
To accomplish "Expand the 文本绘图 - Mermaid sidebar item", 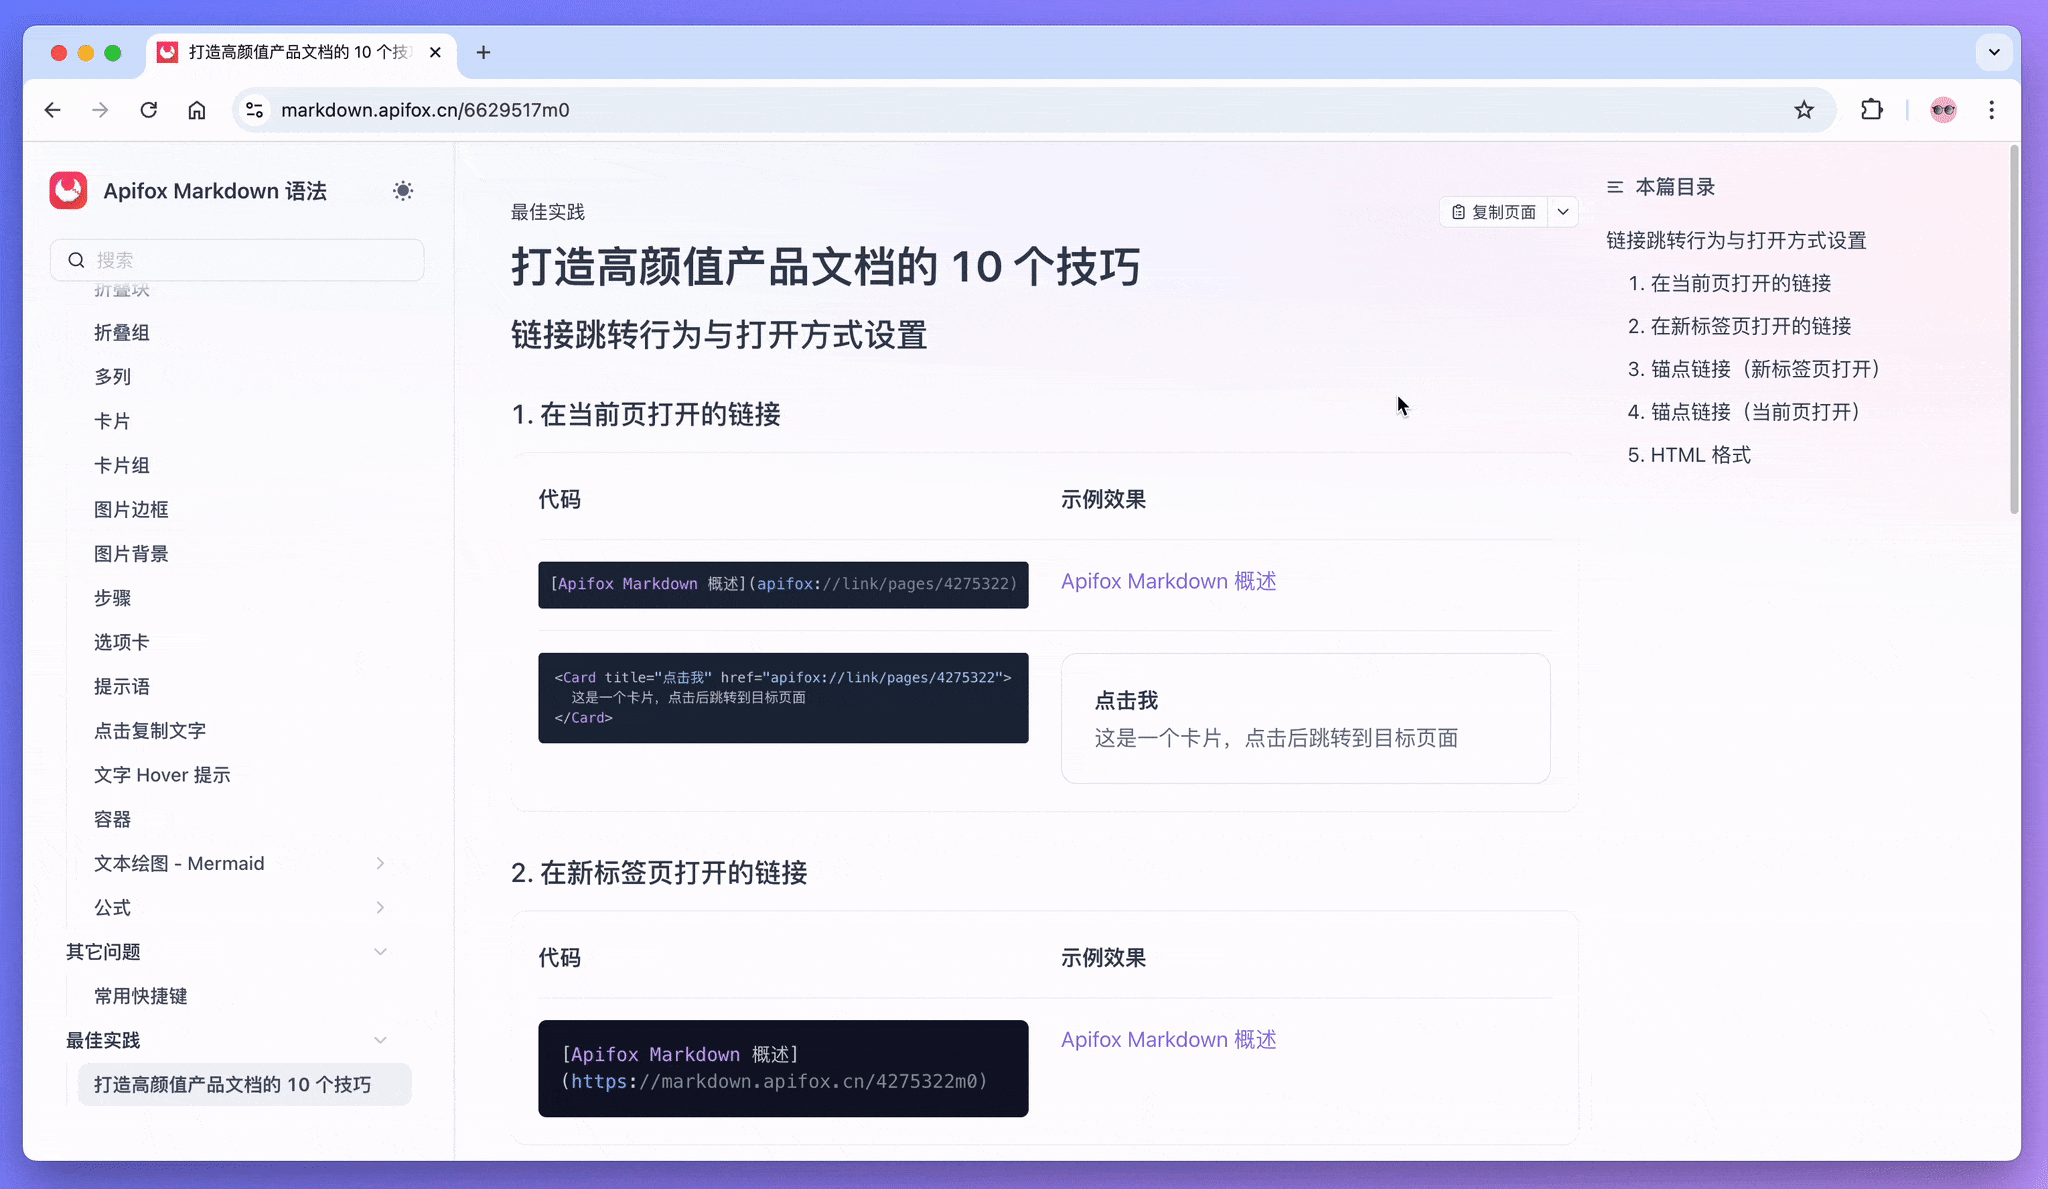I will tap(380, 863).
